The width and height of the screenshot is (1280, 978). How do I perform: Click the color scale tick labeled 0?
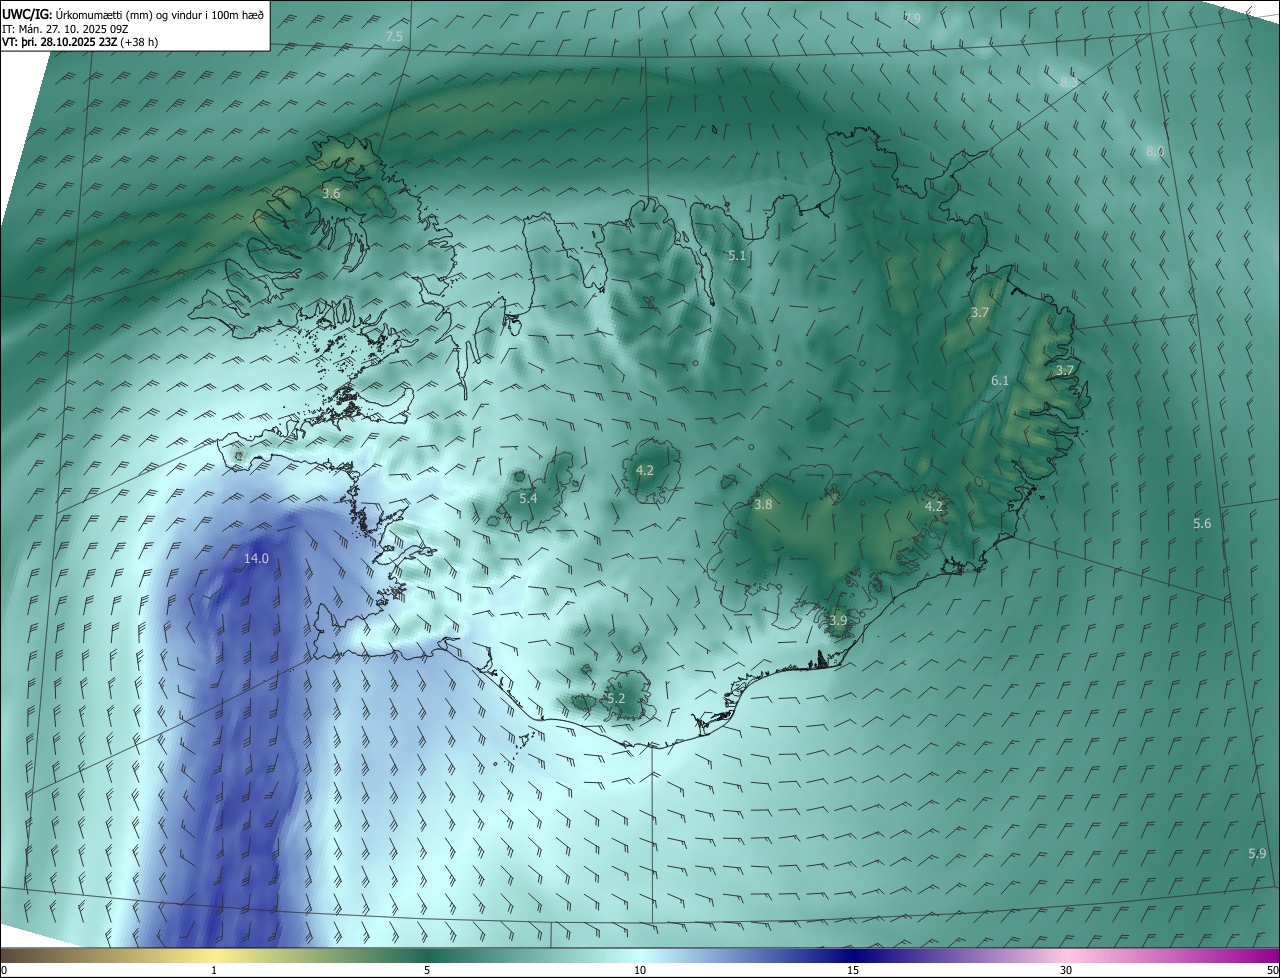[x=4, y=970]
